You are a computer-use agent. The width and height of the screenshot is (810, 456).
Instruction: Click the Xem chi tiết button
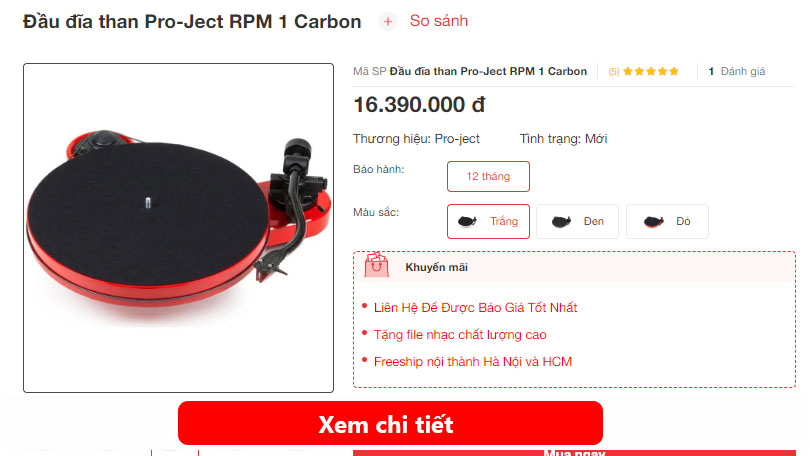click(391, 423)
